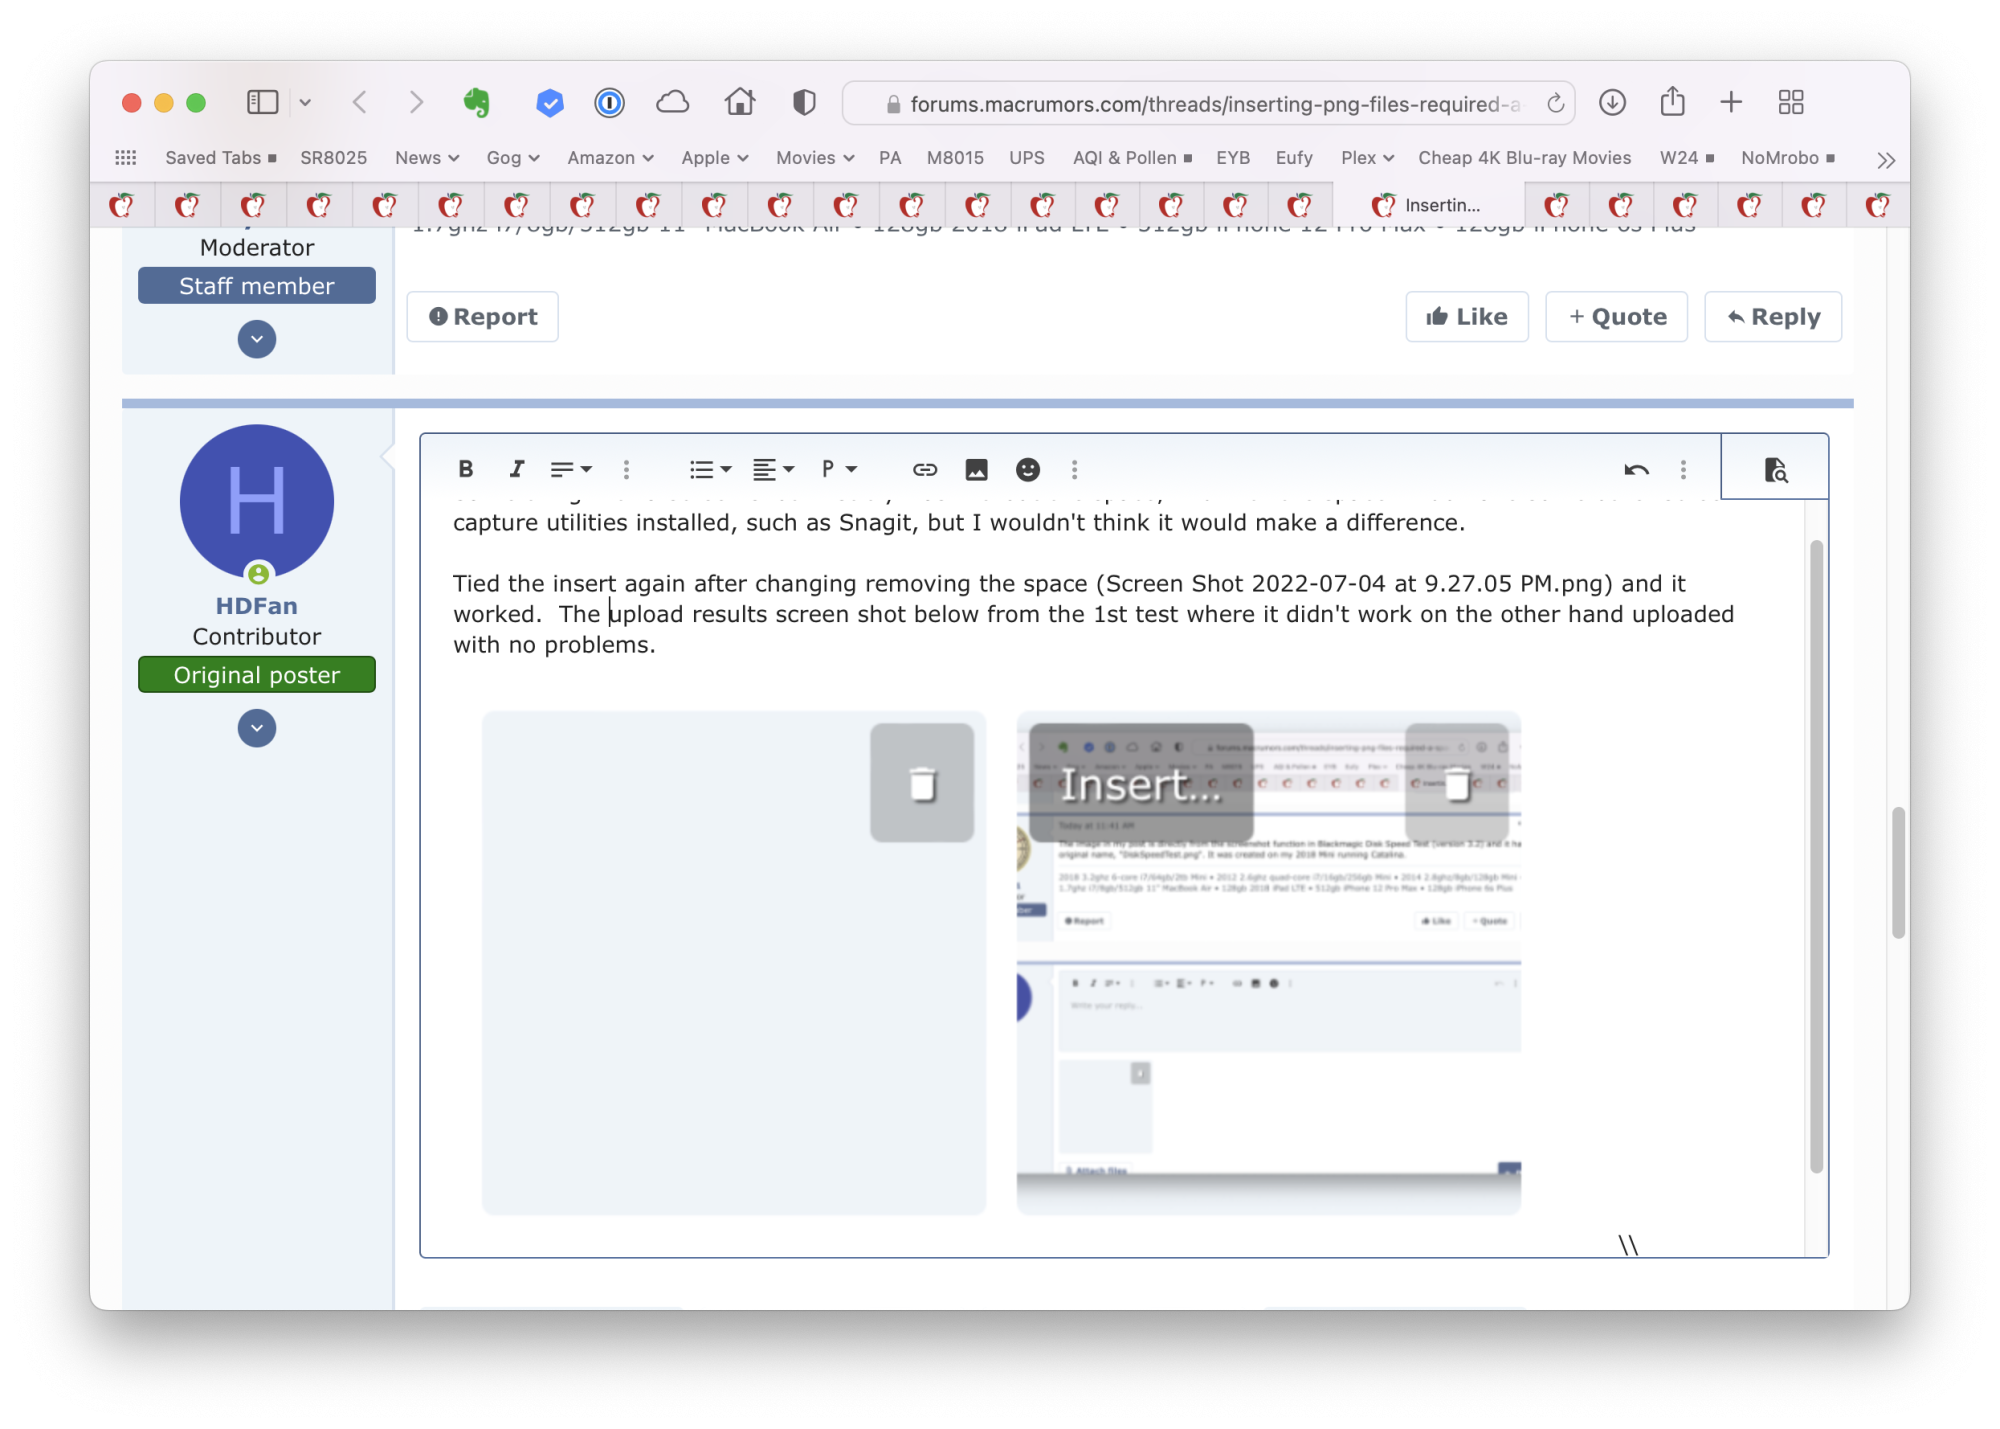Delete the blank left attachment thumbnail

pos(922,783)
